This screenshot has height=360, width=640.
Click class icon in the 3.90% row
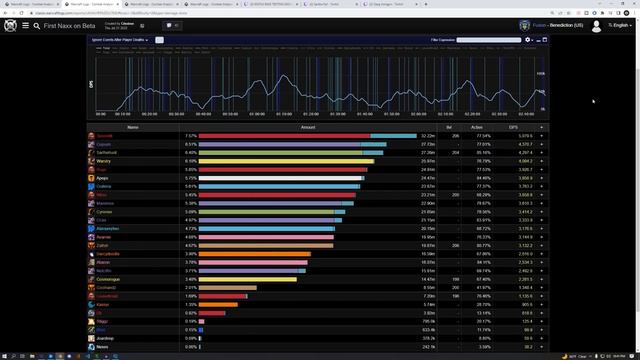click(x=91, y=254)
